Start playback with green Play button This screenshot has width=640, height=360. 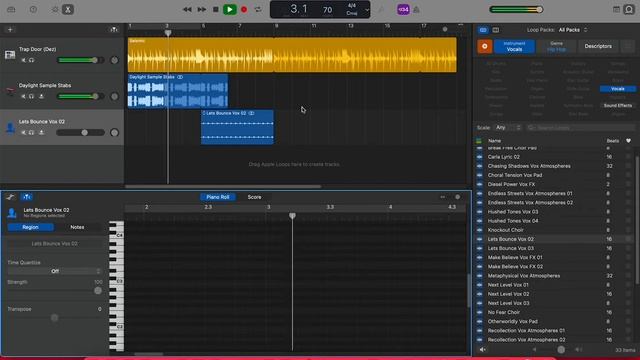point(230,9)
